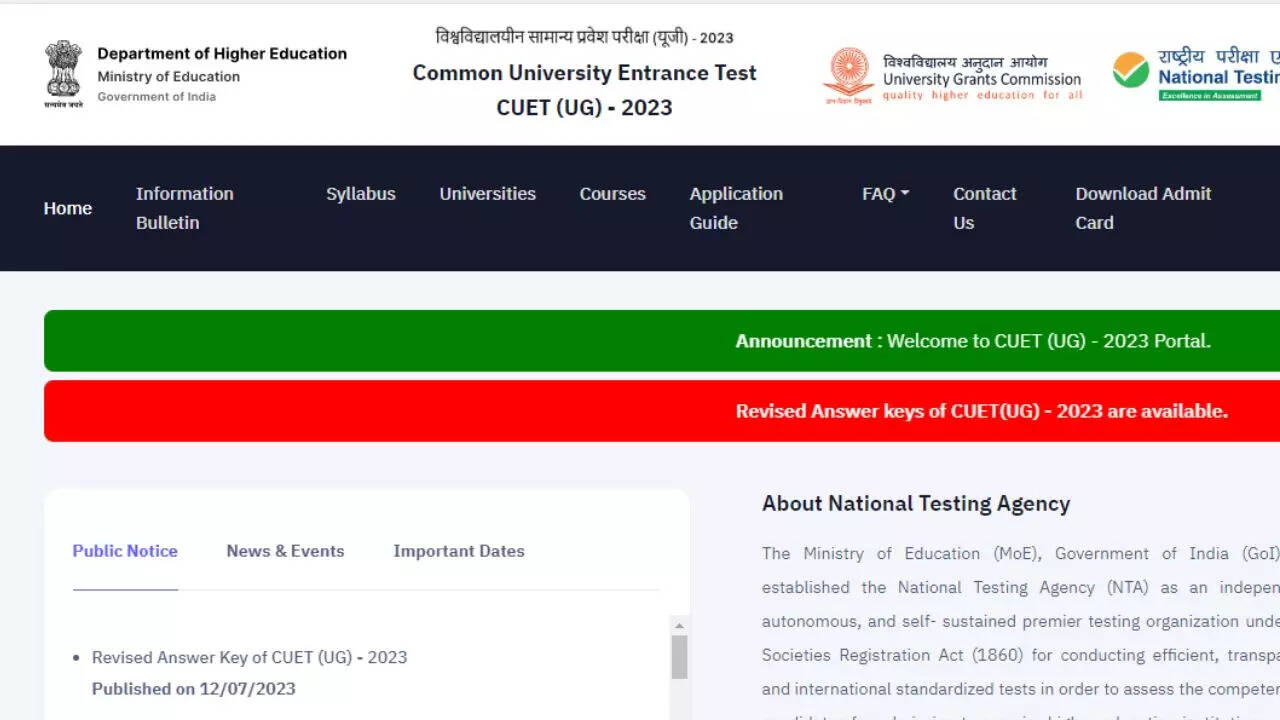This screenshot has width=1280, height=720.
Task: Expand the FAQ dropdown menu
Action: (x=885, y=194)
